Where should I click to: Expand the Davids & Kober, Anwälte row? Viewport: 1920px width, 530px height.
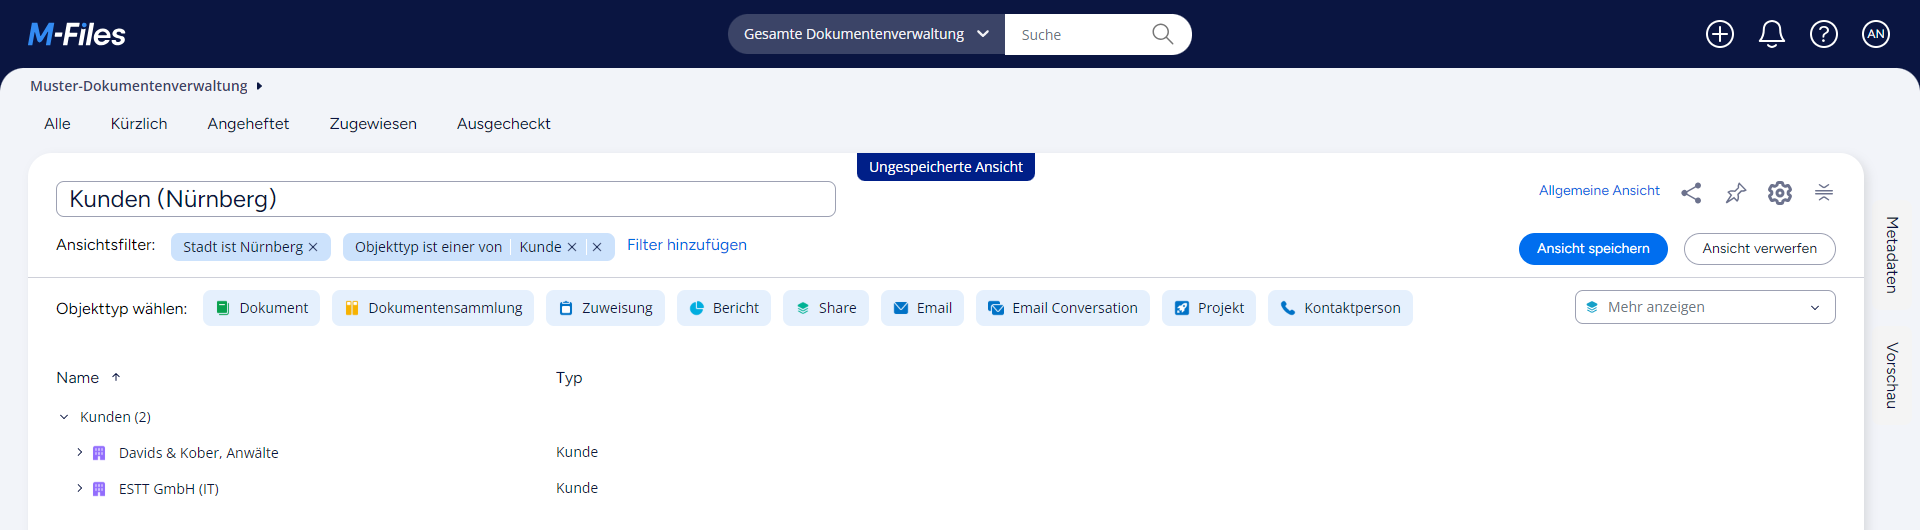click(x=80, y=453)
